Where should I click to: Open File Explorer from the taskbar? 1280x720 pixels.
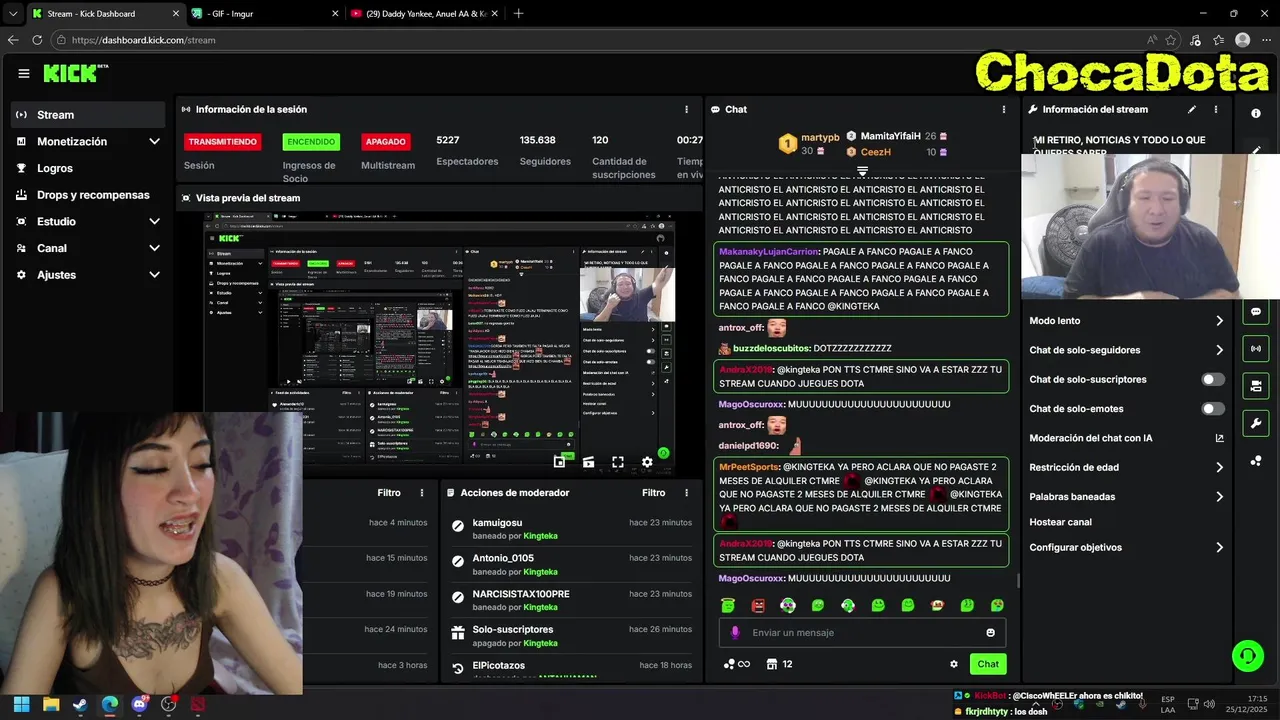(50, 704)
